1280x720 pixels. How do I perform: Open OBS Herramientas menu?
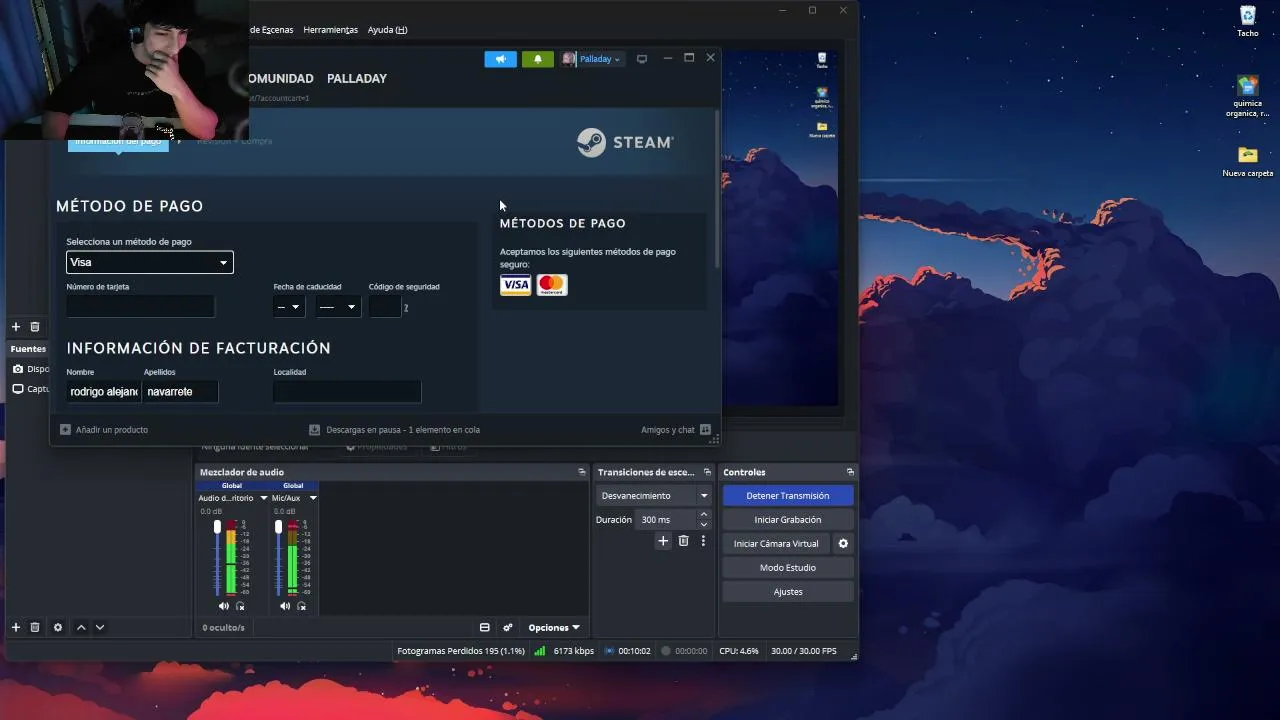pyautogui.click(x=330, y=30)
